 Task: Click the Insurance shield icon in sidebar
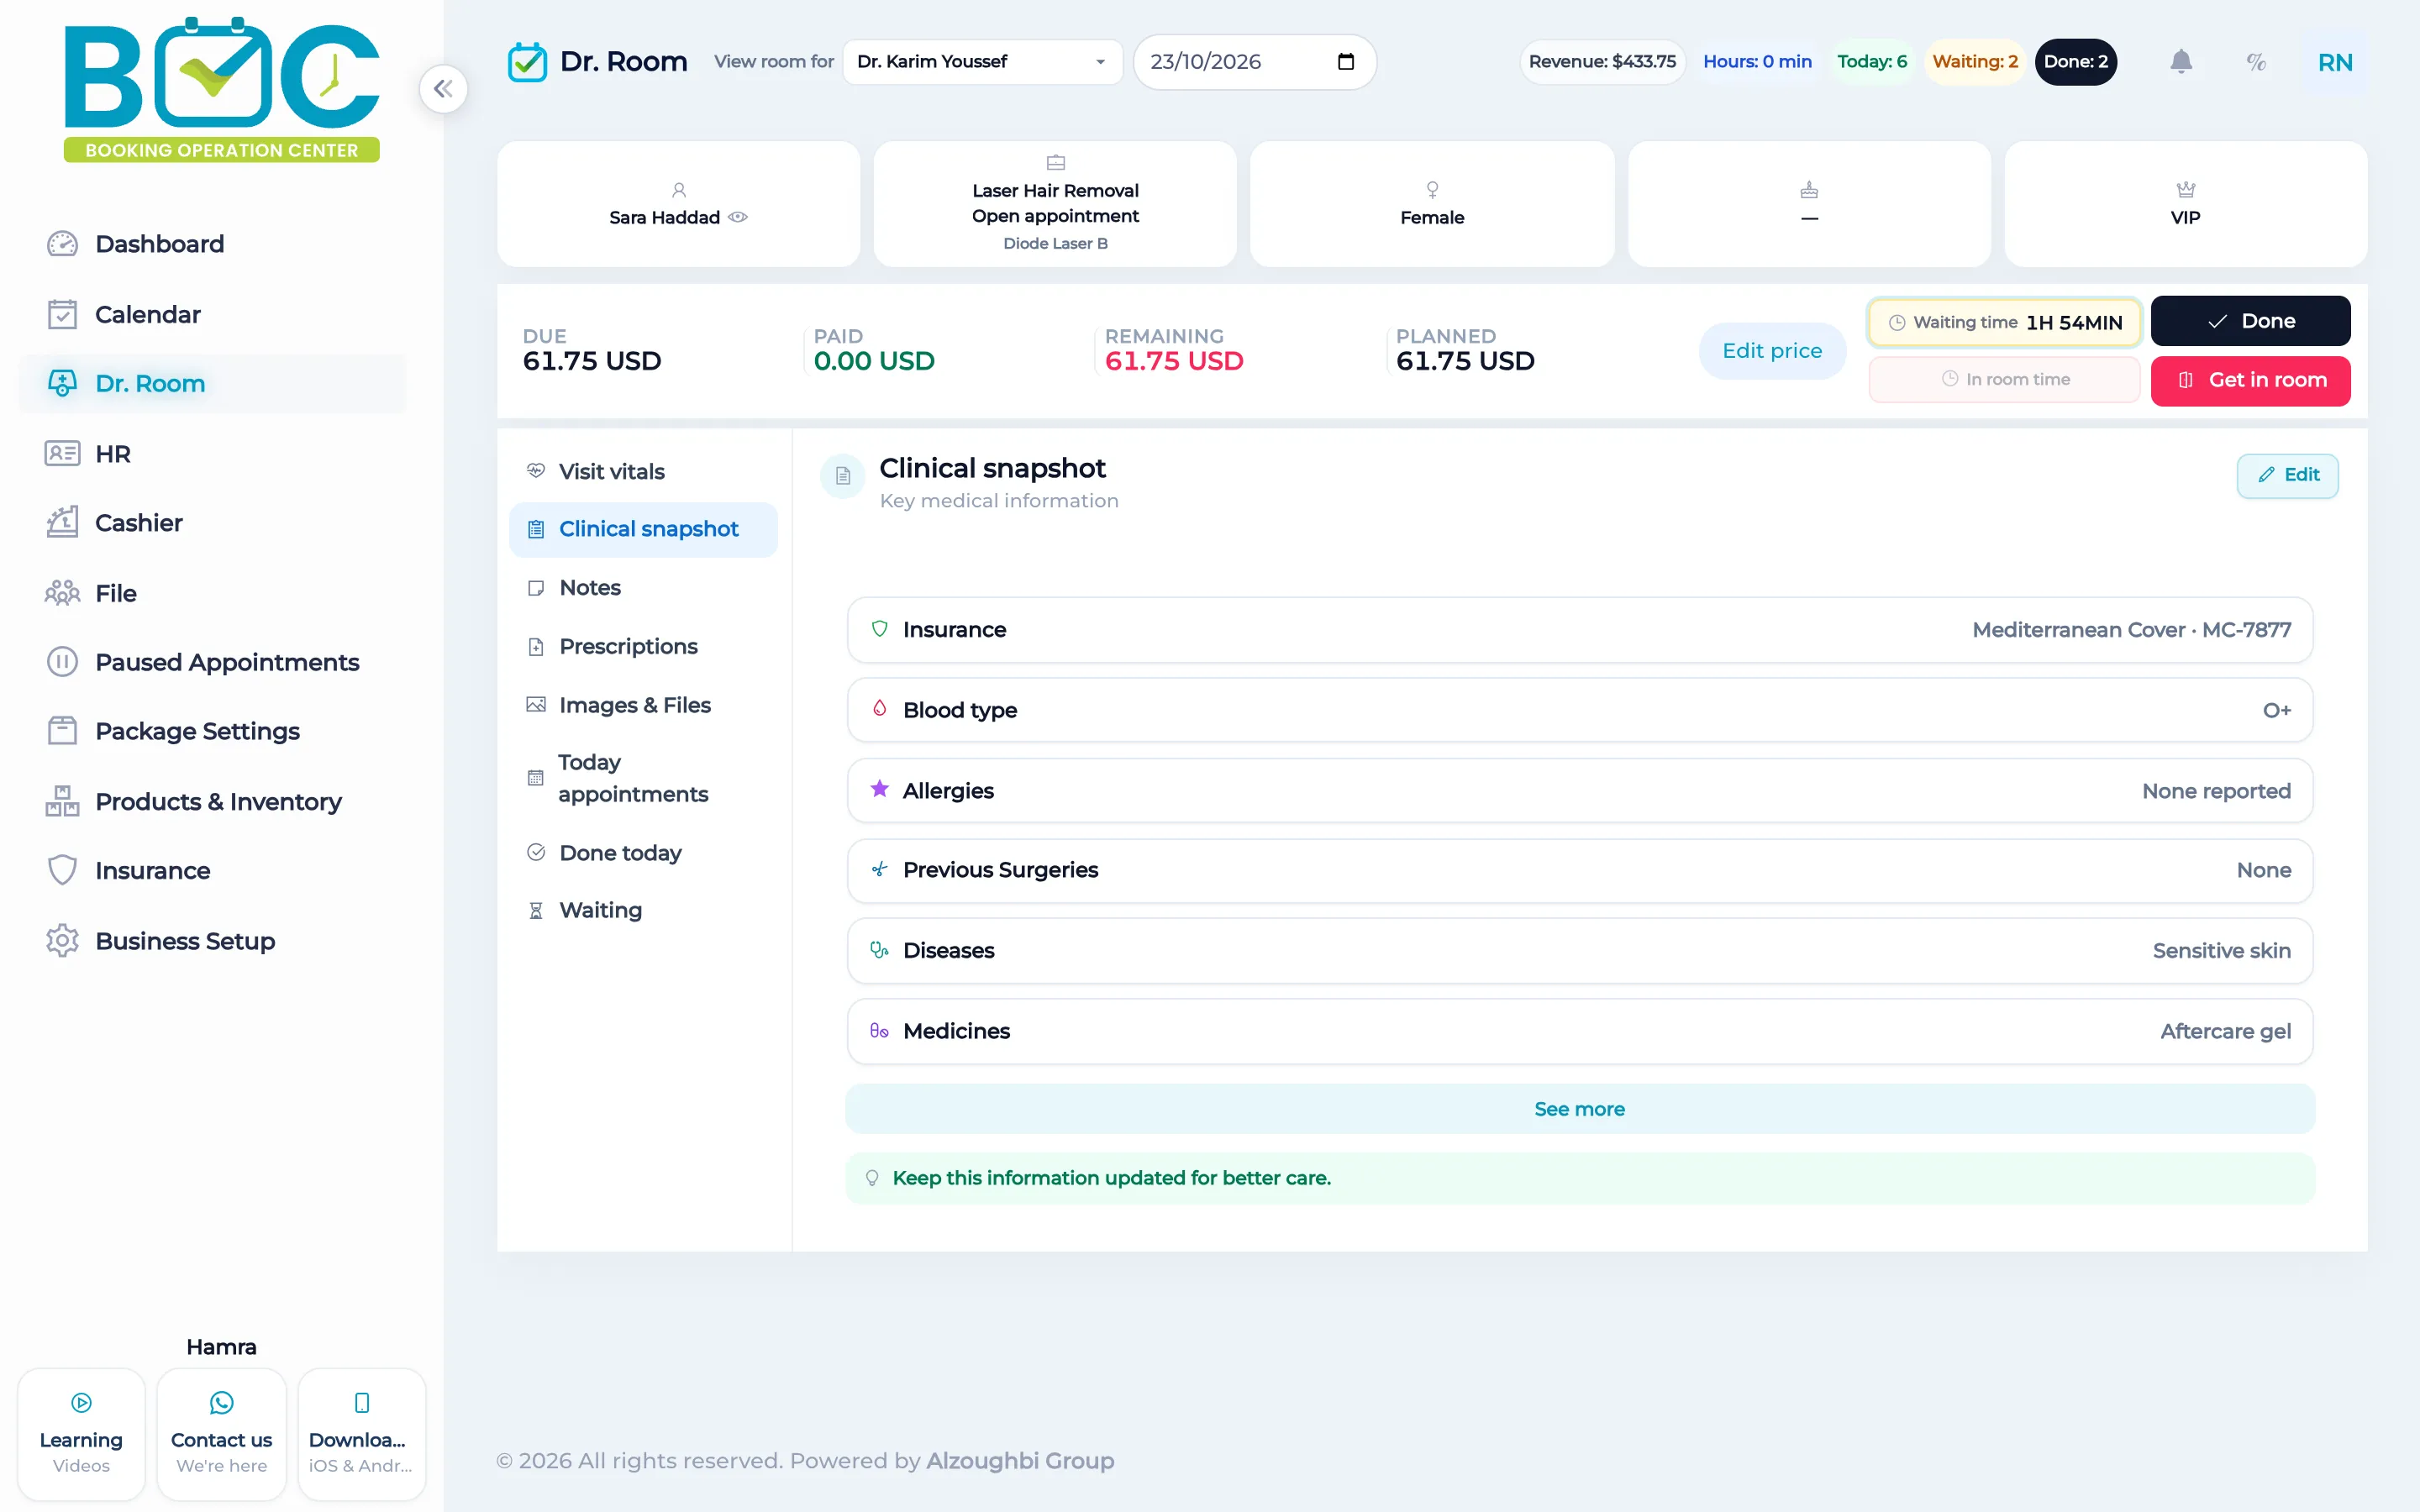click(x=62, y=870)
